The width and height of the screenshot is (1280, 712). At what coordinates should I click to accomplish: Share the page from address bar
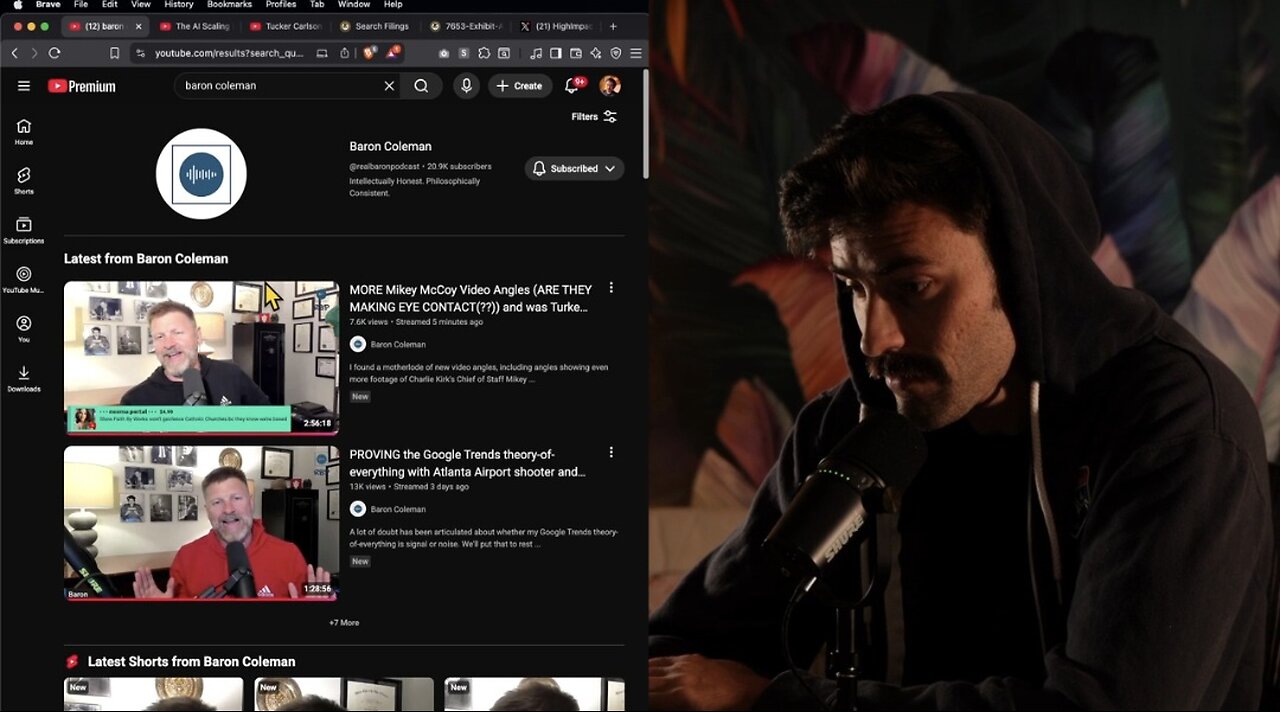(344, 53)
